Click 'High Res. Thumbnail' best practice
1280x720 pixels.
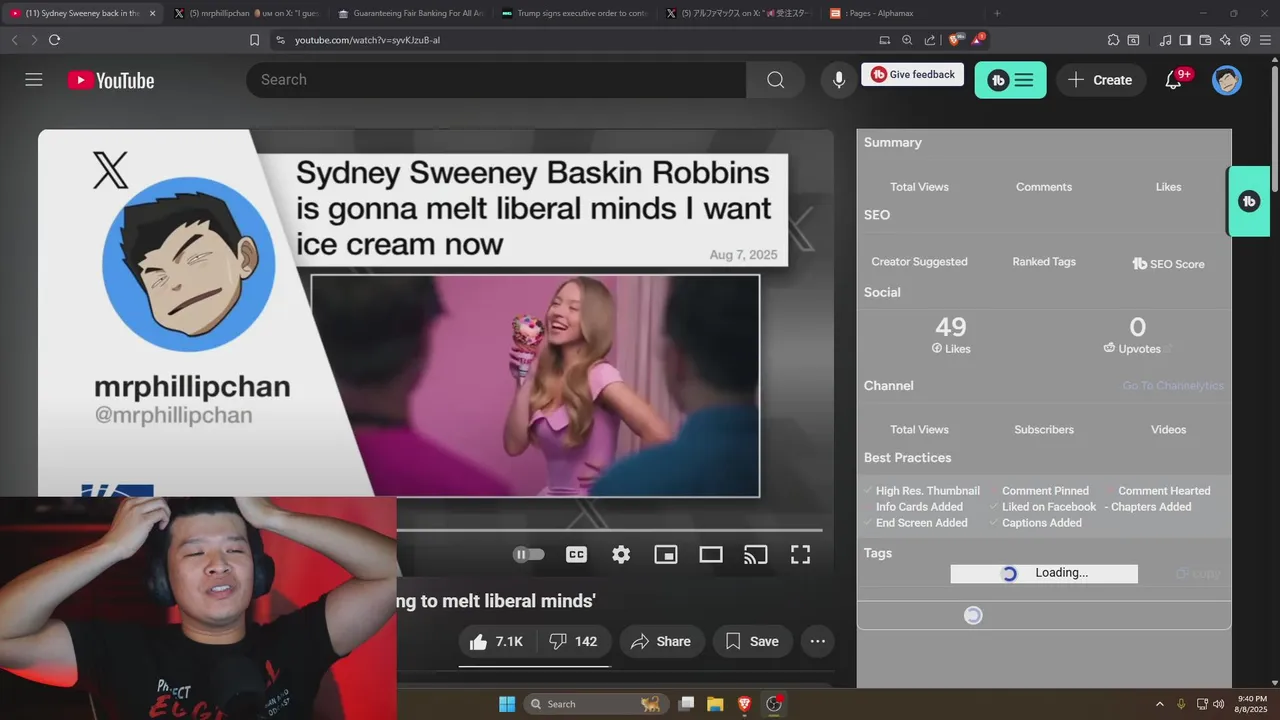[x=927, y=491]
